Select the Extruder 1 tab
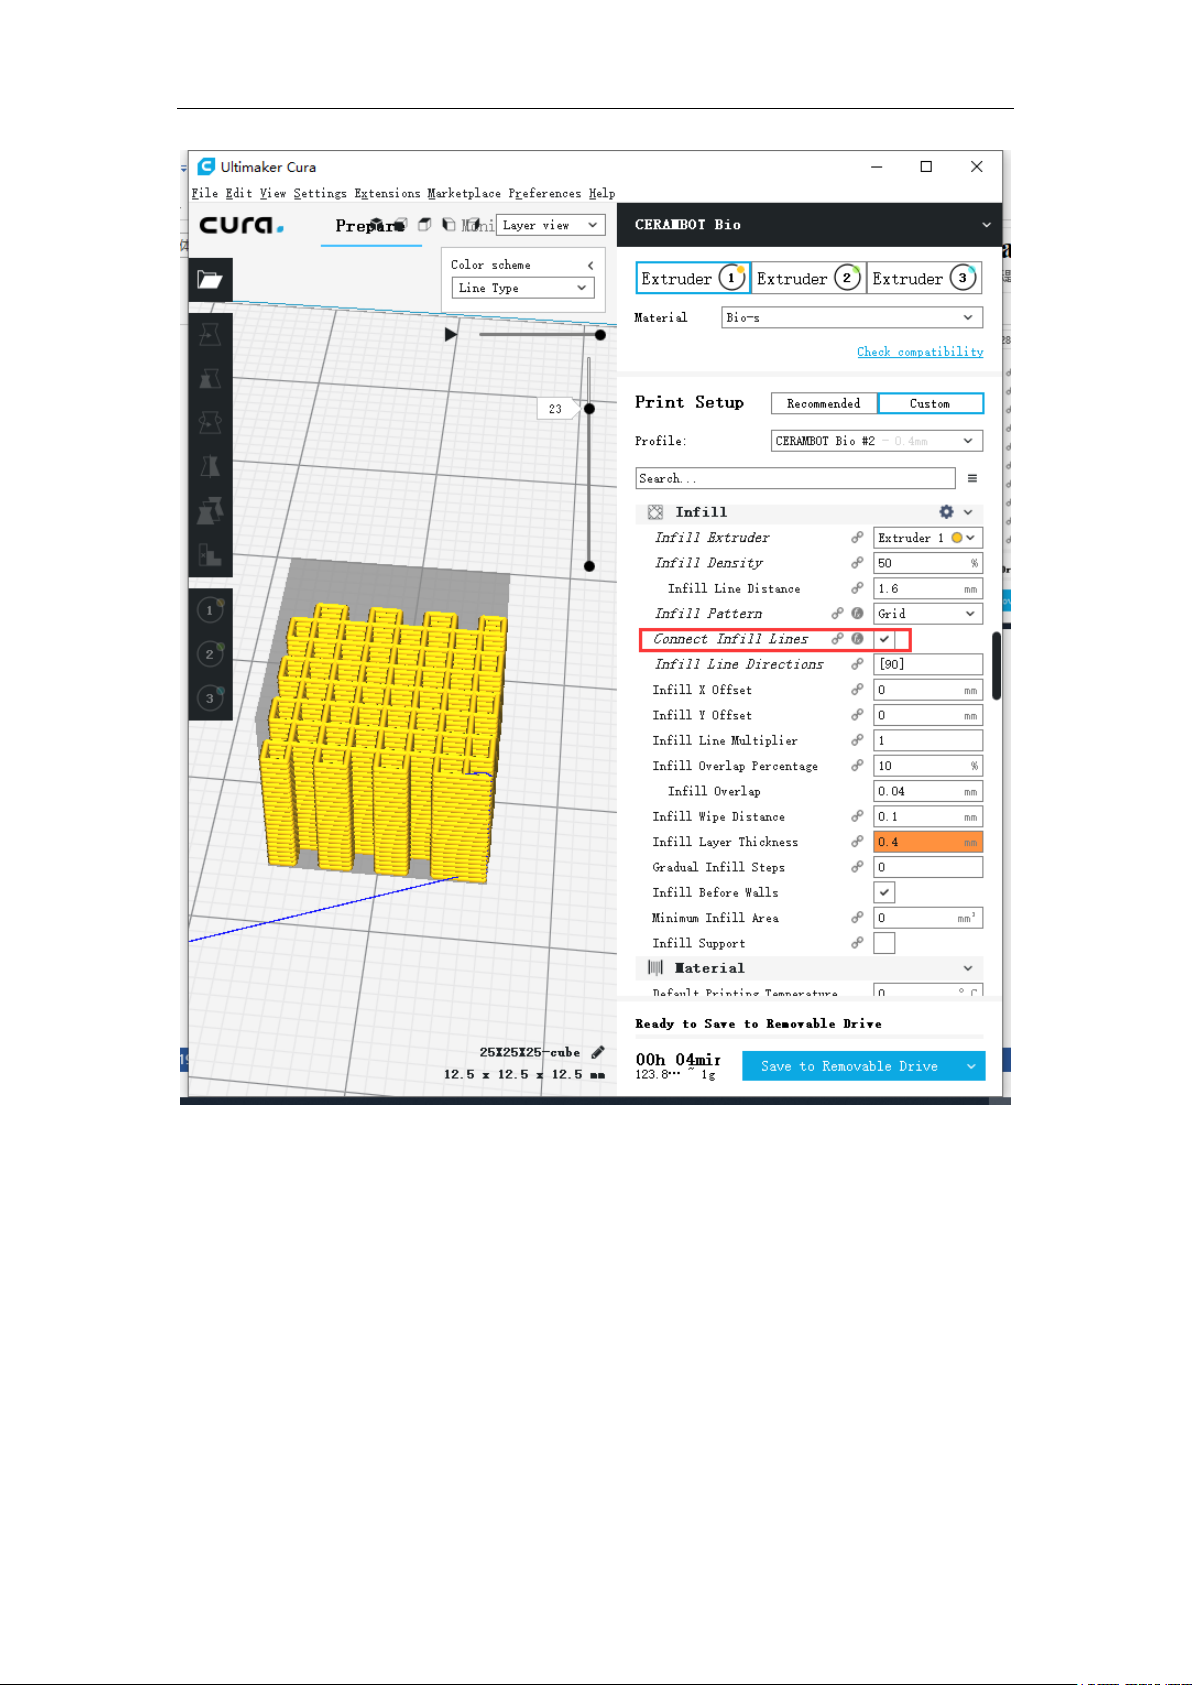Viewport: 1192px width, 1685px height. pyautogui.click(x=693, y=278)
